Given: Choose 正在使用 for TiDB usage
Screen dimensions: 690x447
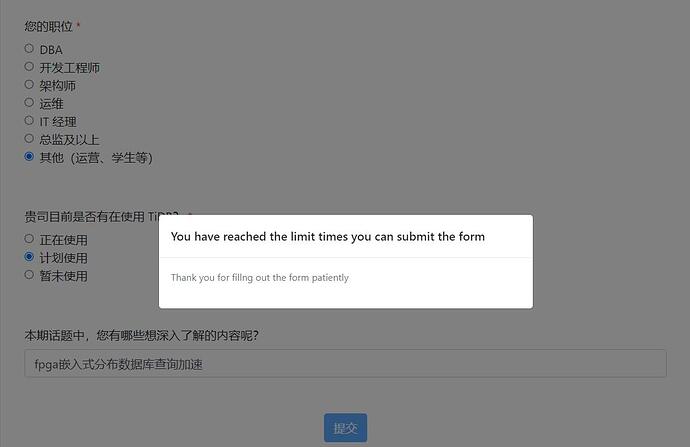Looking at the screenshot, I should coord(29,239).
